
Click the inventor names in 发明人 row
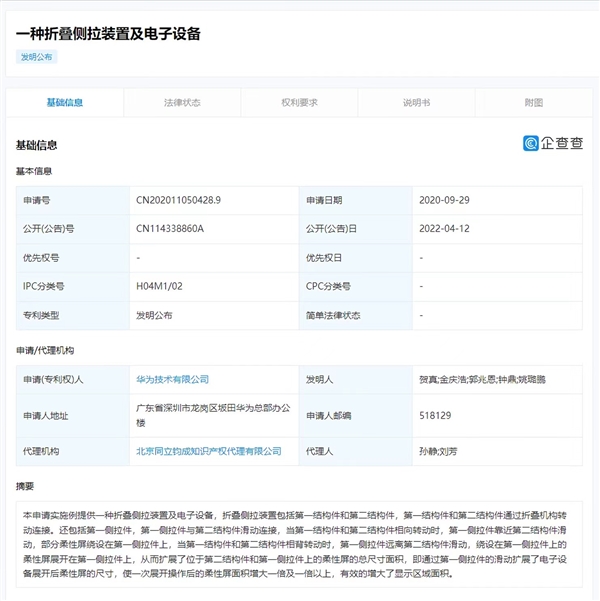(482, 380)
